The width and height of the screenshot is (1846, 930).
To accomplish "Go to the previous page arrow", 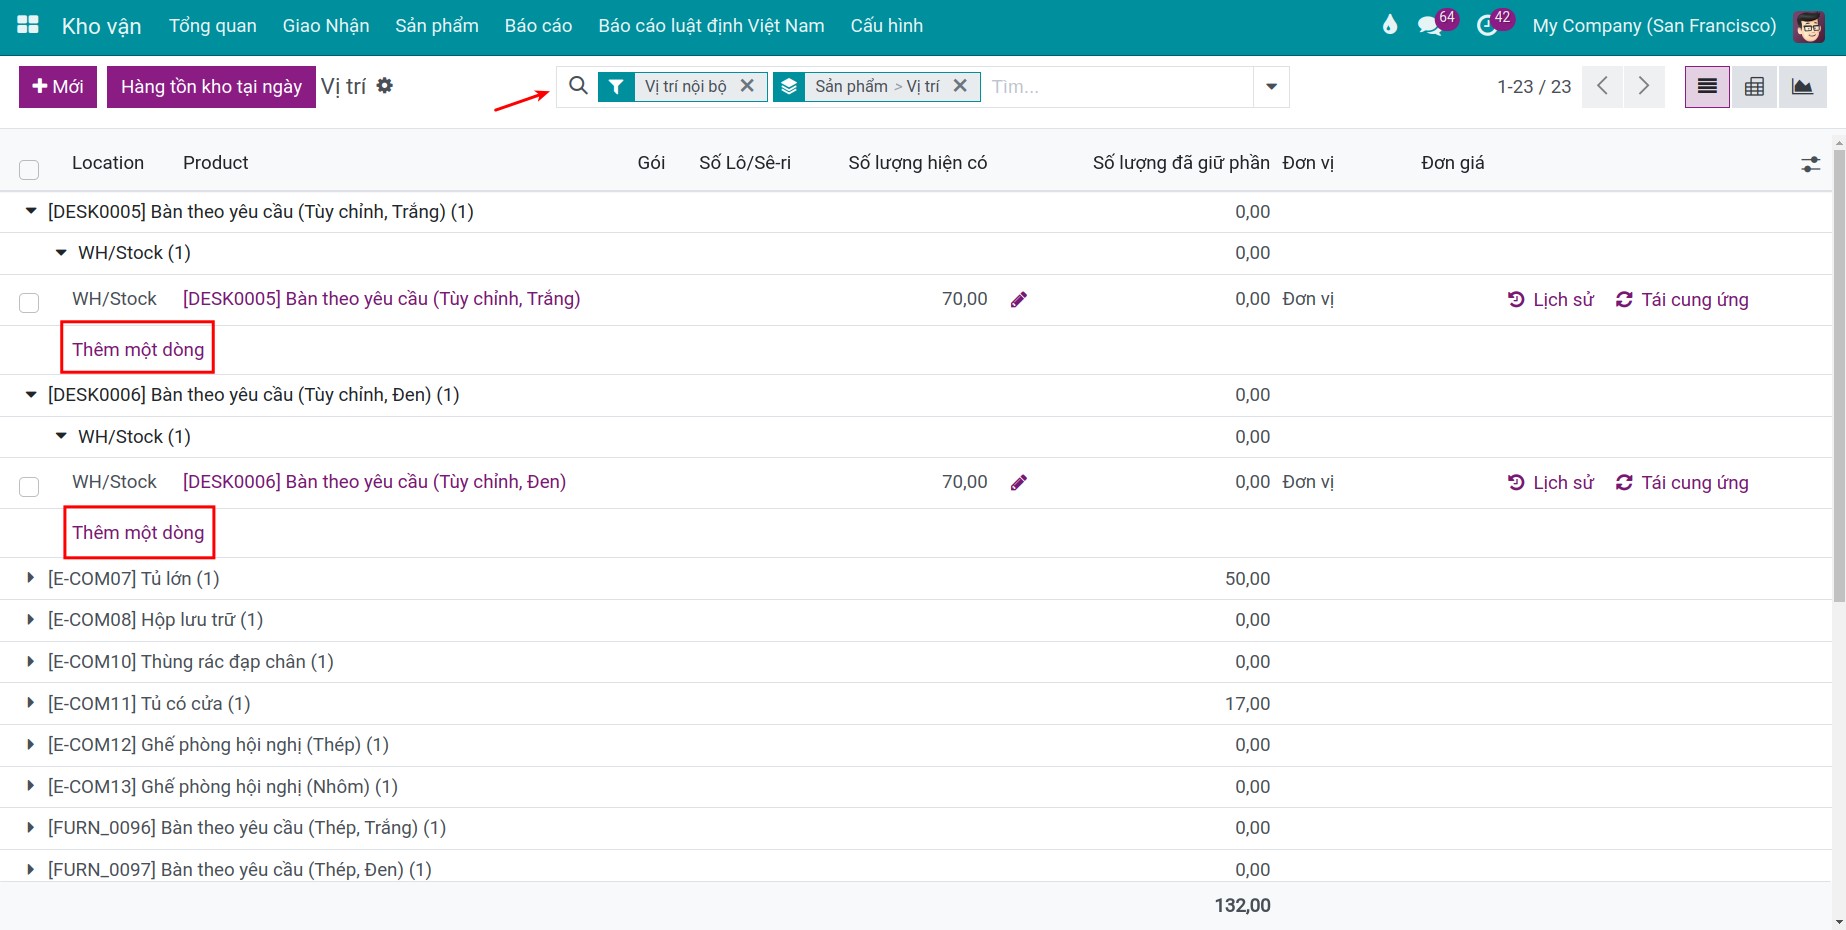I will pyautogui.click(x=1603, y=86).
